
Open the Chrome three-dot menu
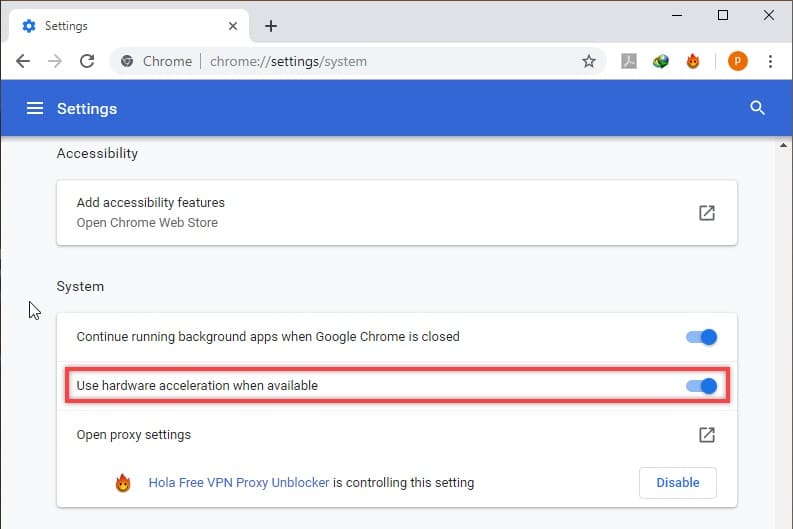point(770,61)
